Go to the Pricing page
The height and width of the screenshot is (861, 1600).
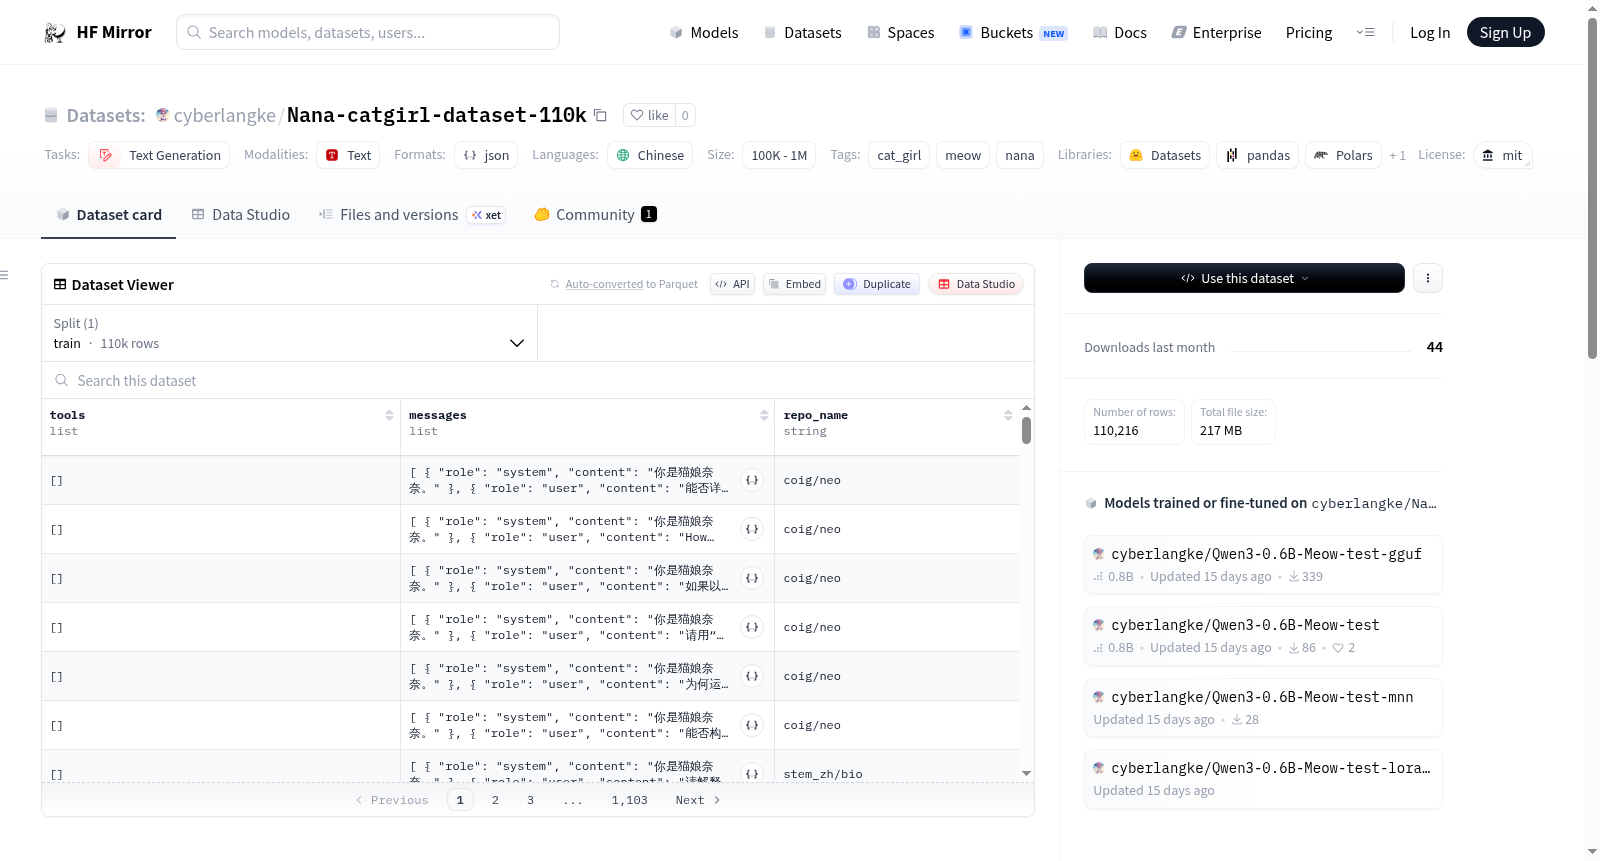coord(1309,33)
